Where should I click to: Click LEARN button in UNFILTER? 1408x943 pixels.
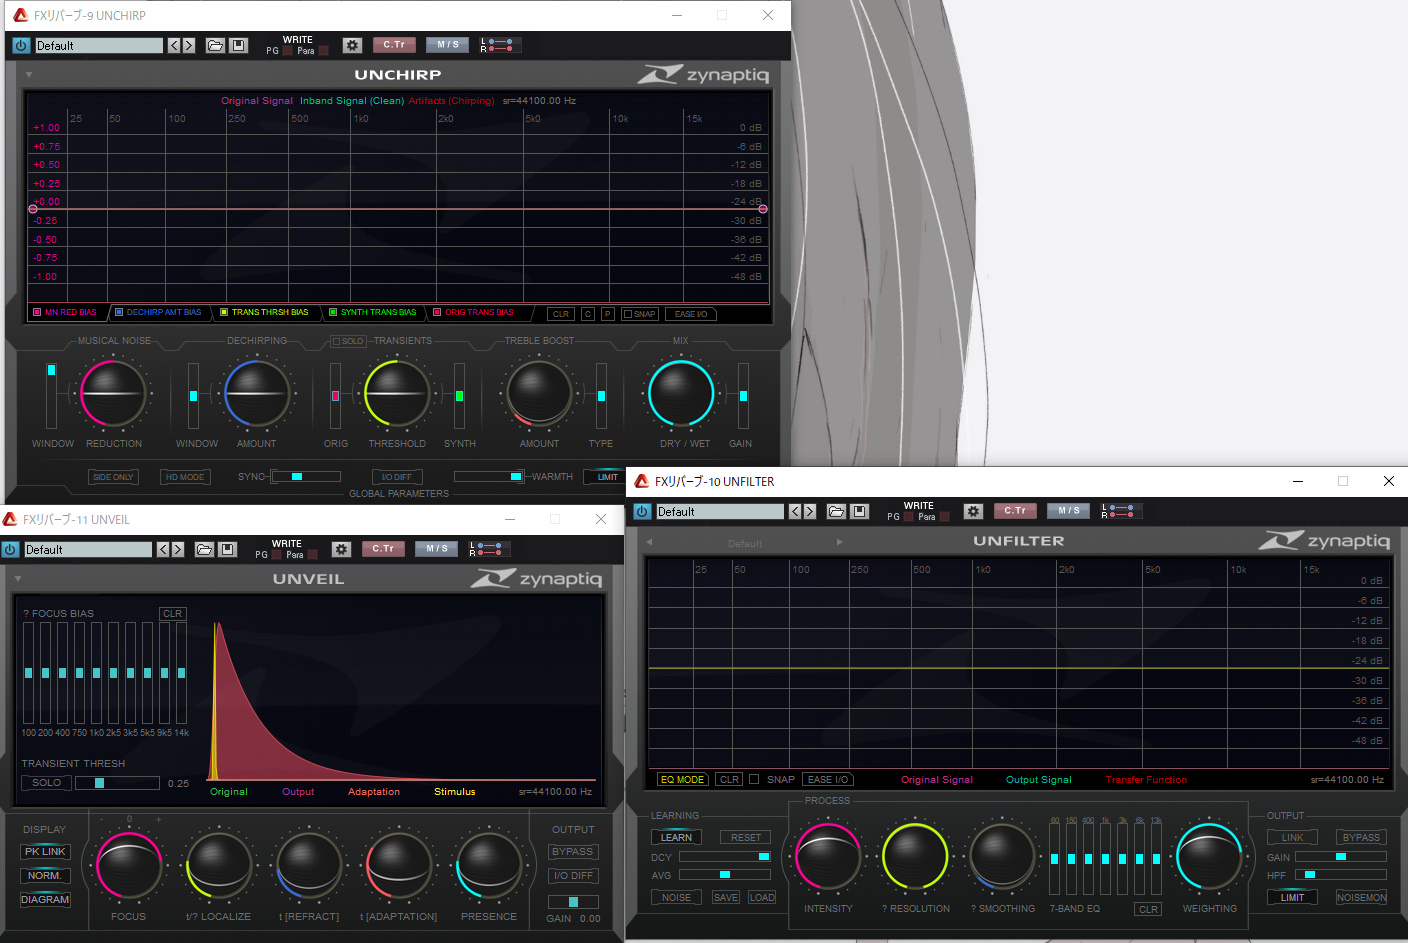coord(676,838)
